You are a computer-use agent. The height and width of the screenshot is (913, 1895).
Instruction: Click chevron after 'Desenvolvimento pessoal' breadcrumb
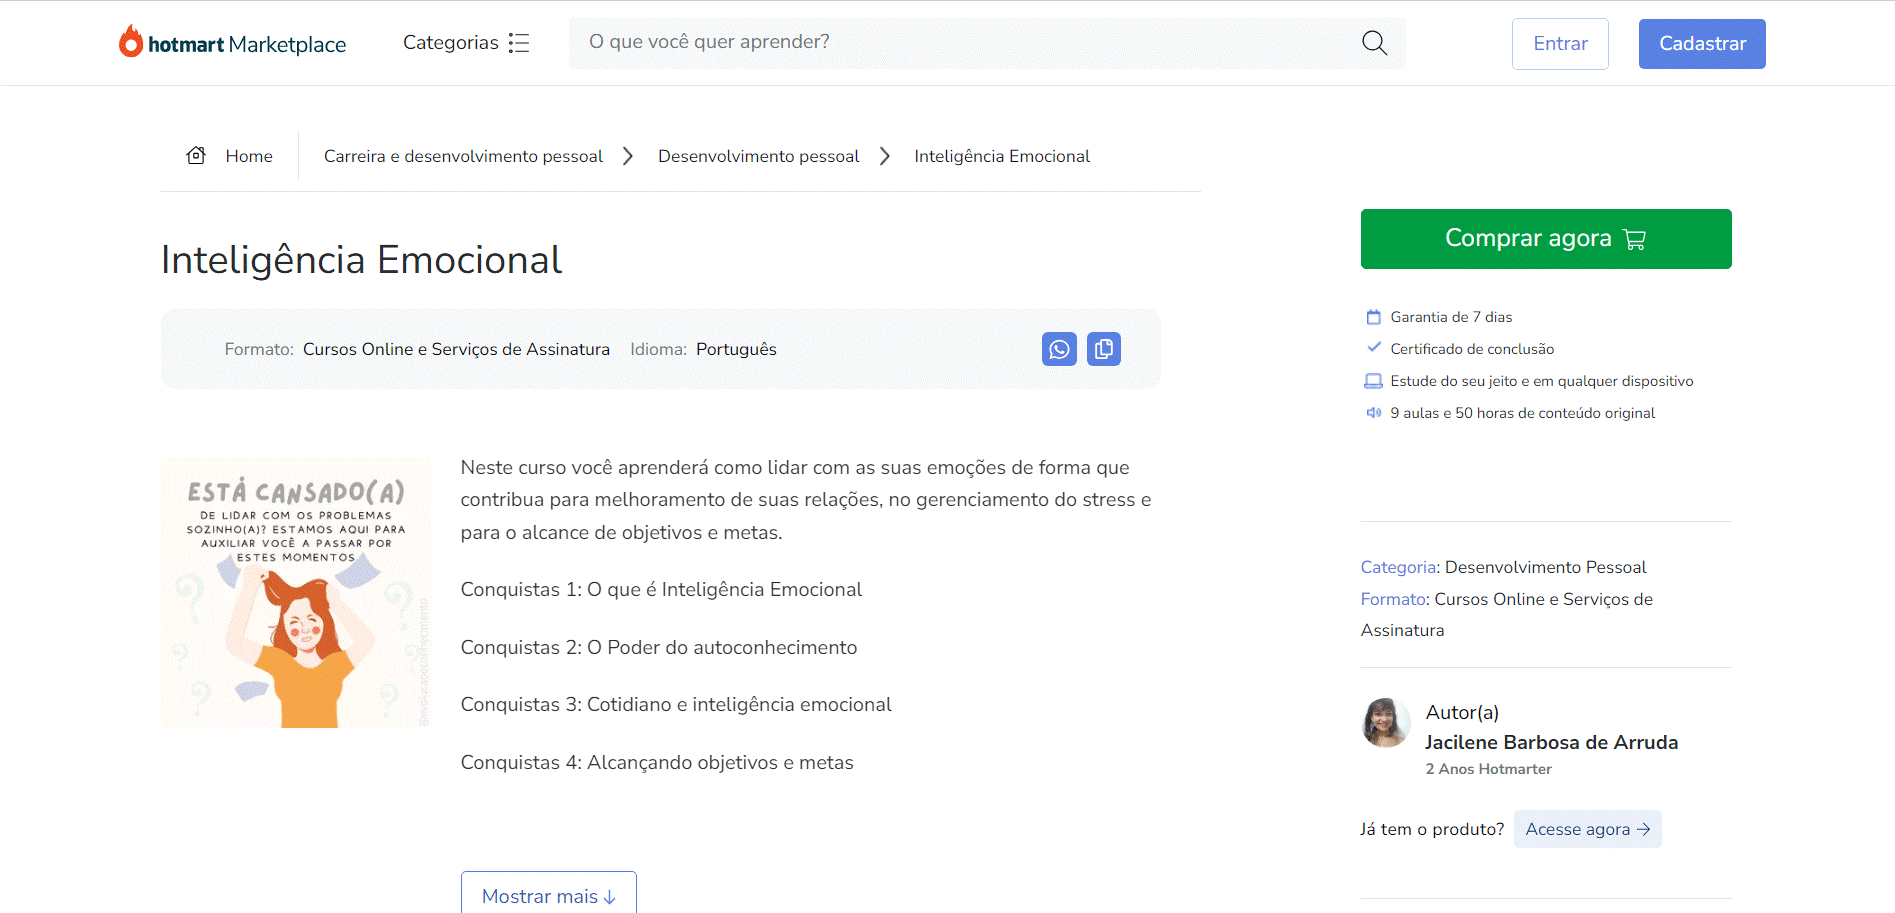[x=885, y=156]
